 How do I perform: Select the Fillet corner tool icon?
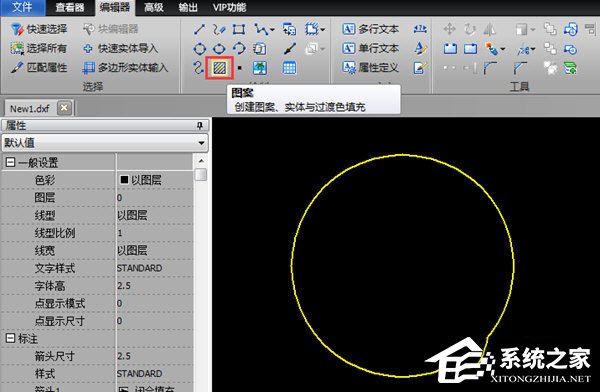pyautogui.click(x=490, y=68)
